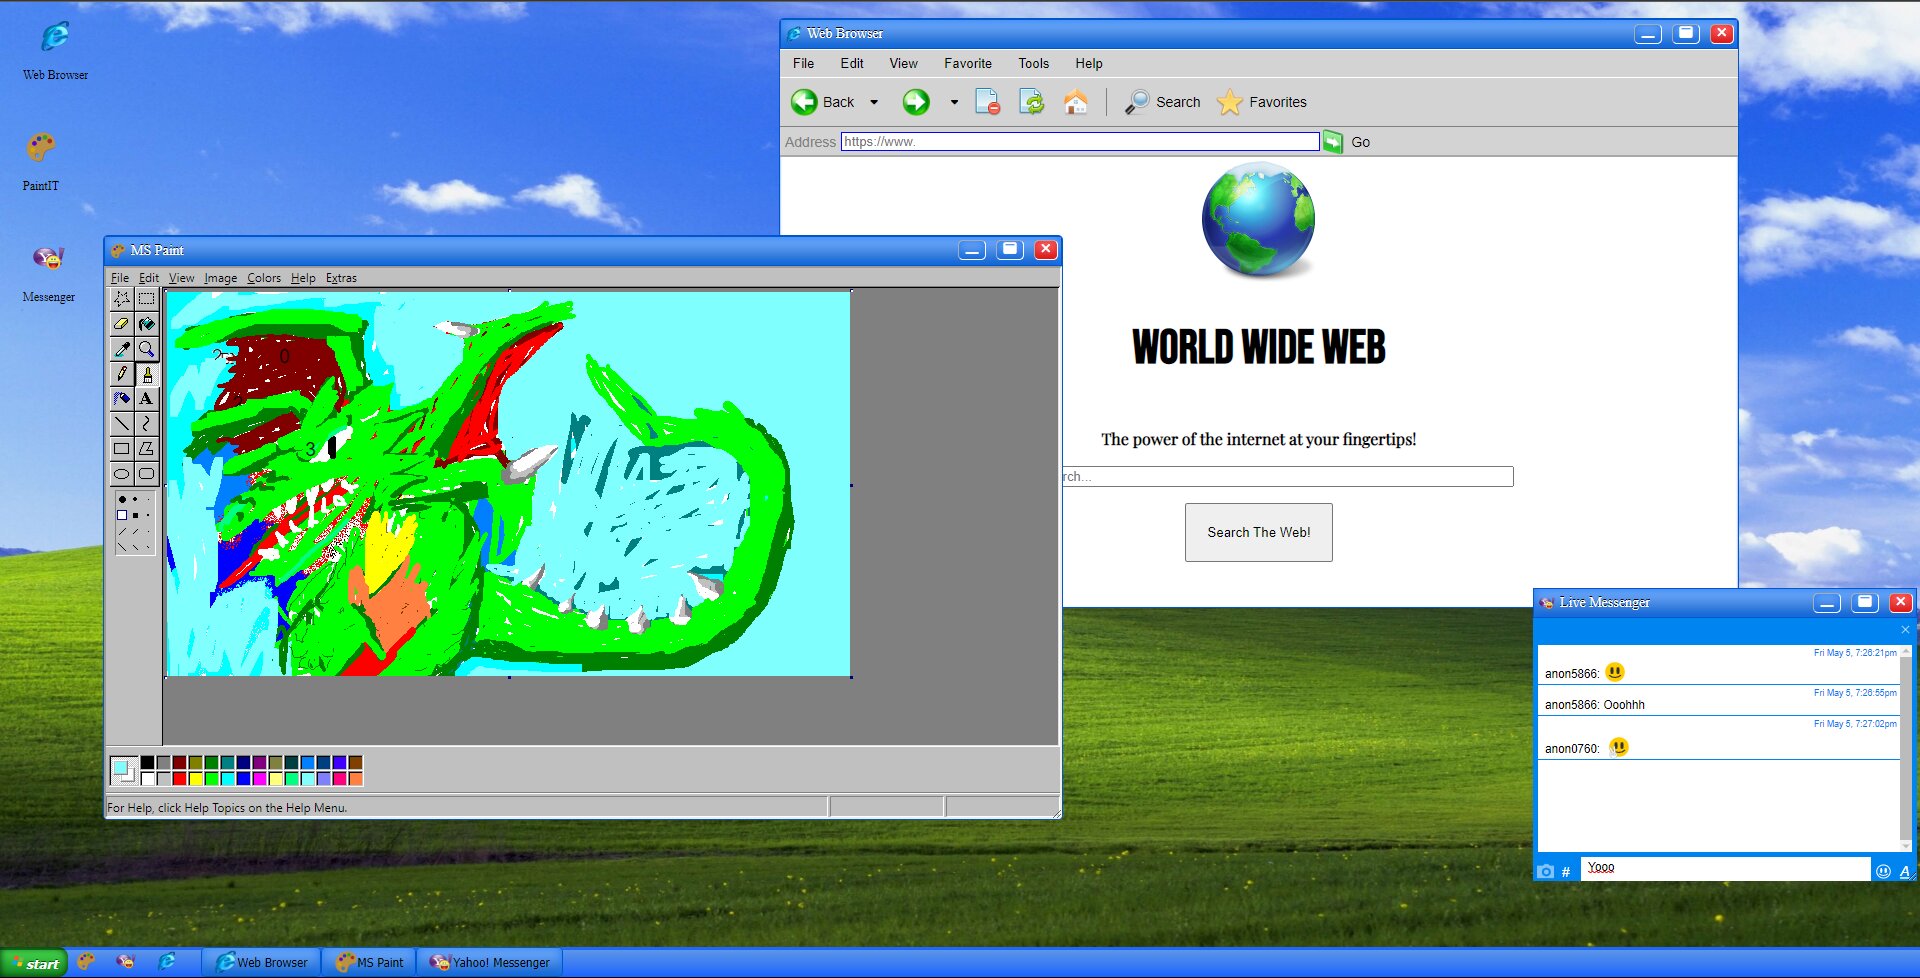Select the Magnifier zoom tool
This screenshot has height=978, width=1920.
click(x=147, y=349)
